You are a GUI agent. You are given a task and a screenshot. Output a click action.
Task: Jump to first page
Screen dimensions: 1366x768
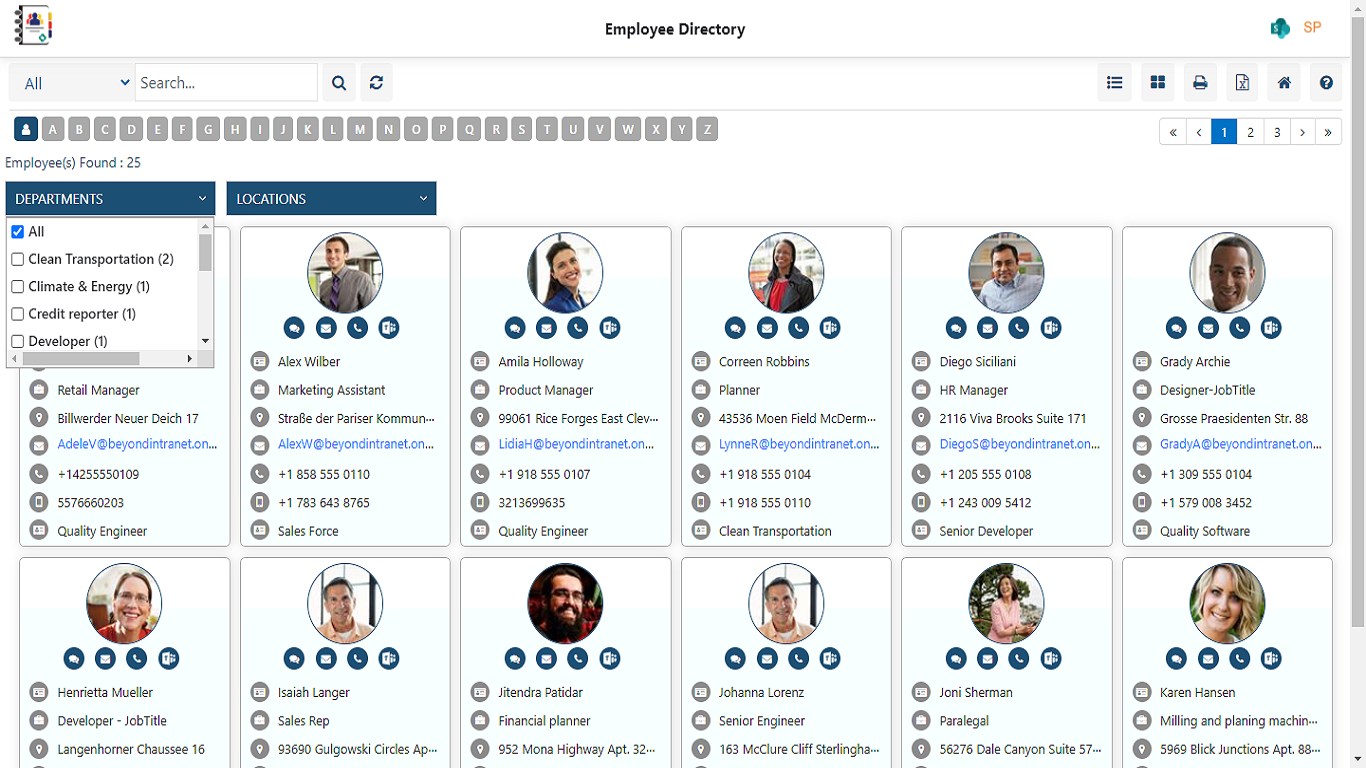tap(1172, 132)
